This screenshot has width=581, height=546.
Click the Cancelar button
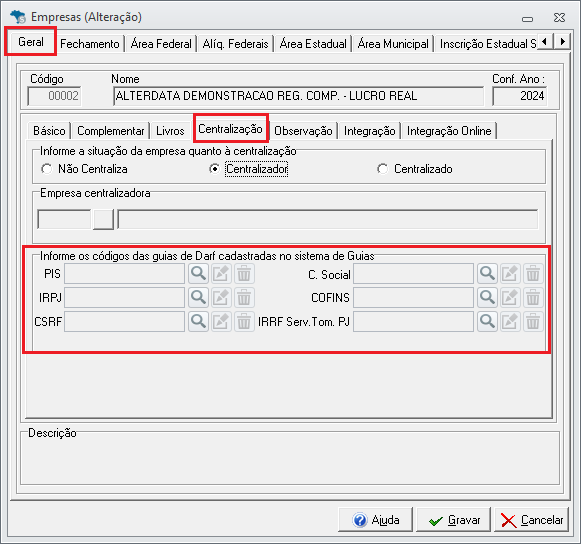coord(531,520)
